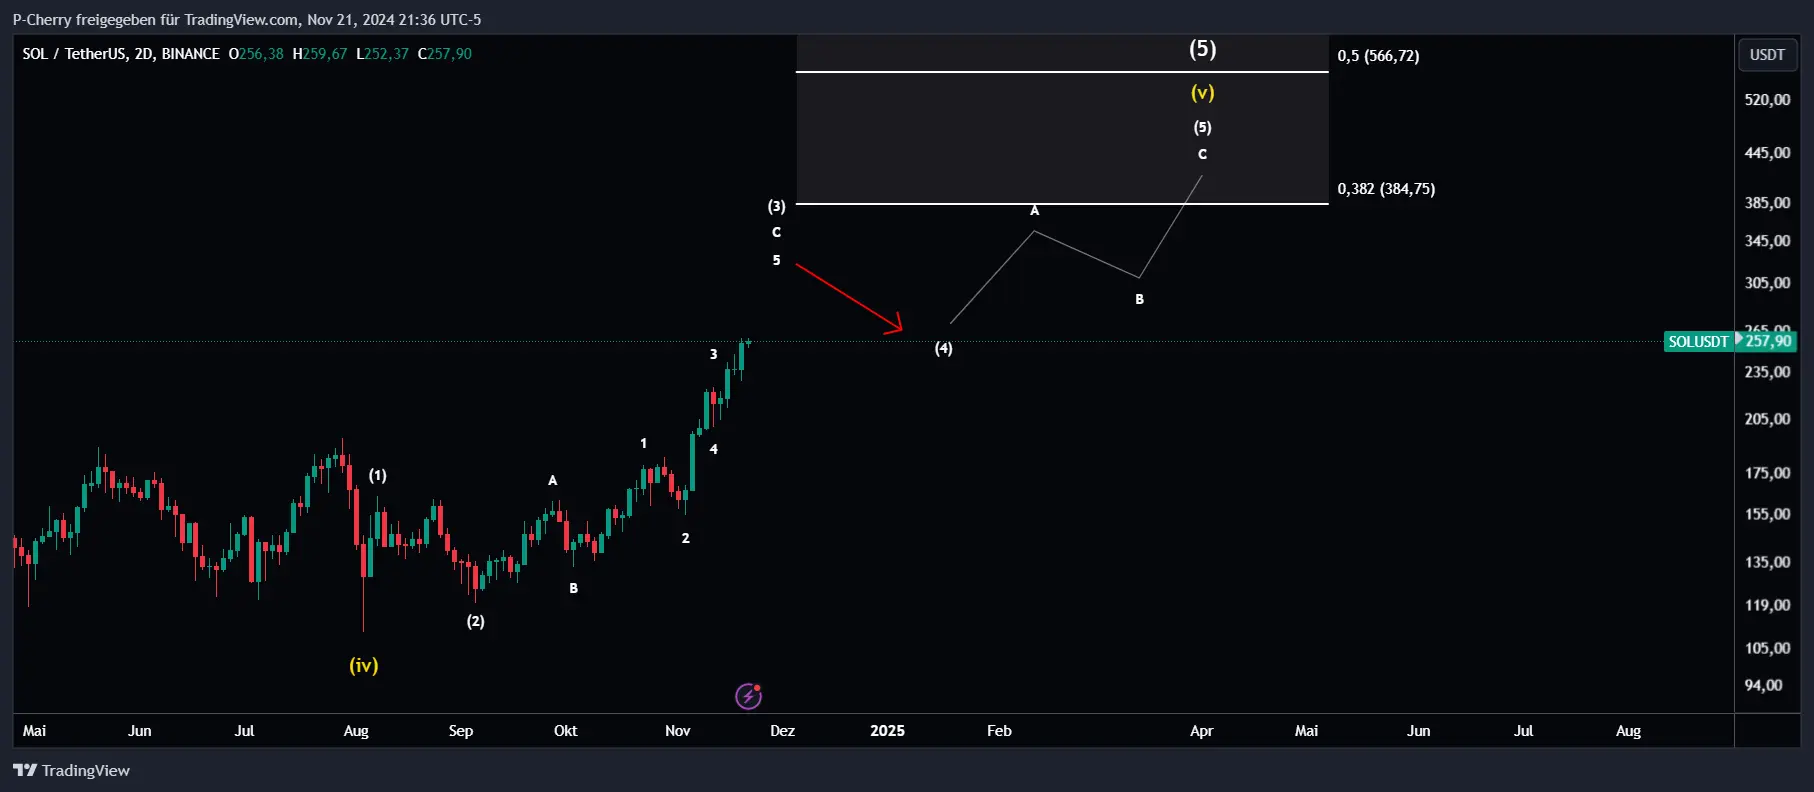
Task: Select the (1) wave label near August
Action: 377,475
